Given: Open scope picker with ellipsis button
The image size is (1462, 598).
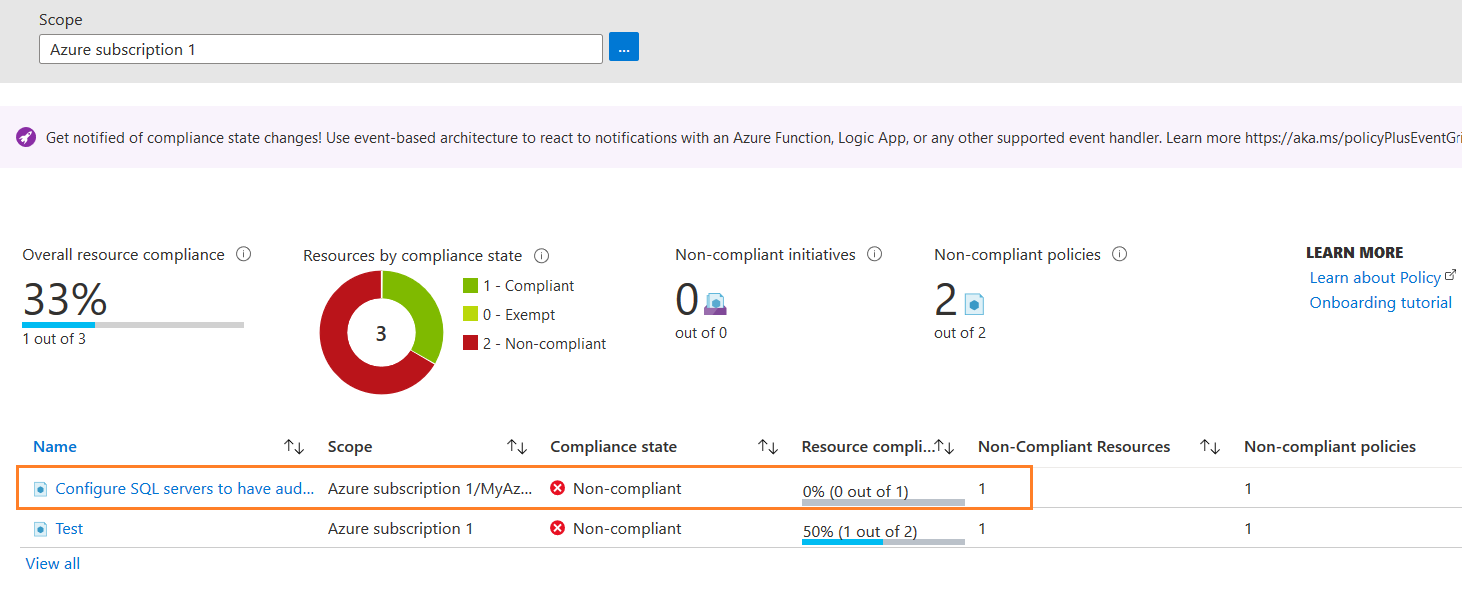Looking at the screenshot, I should tap(624, 48).
